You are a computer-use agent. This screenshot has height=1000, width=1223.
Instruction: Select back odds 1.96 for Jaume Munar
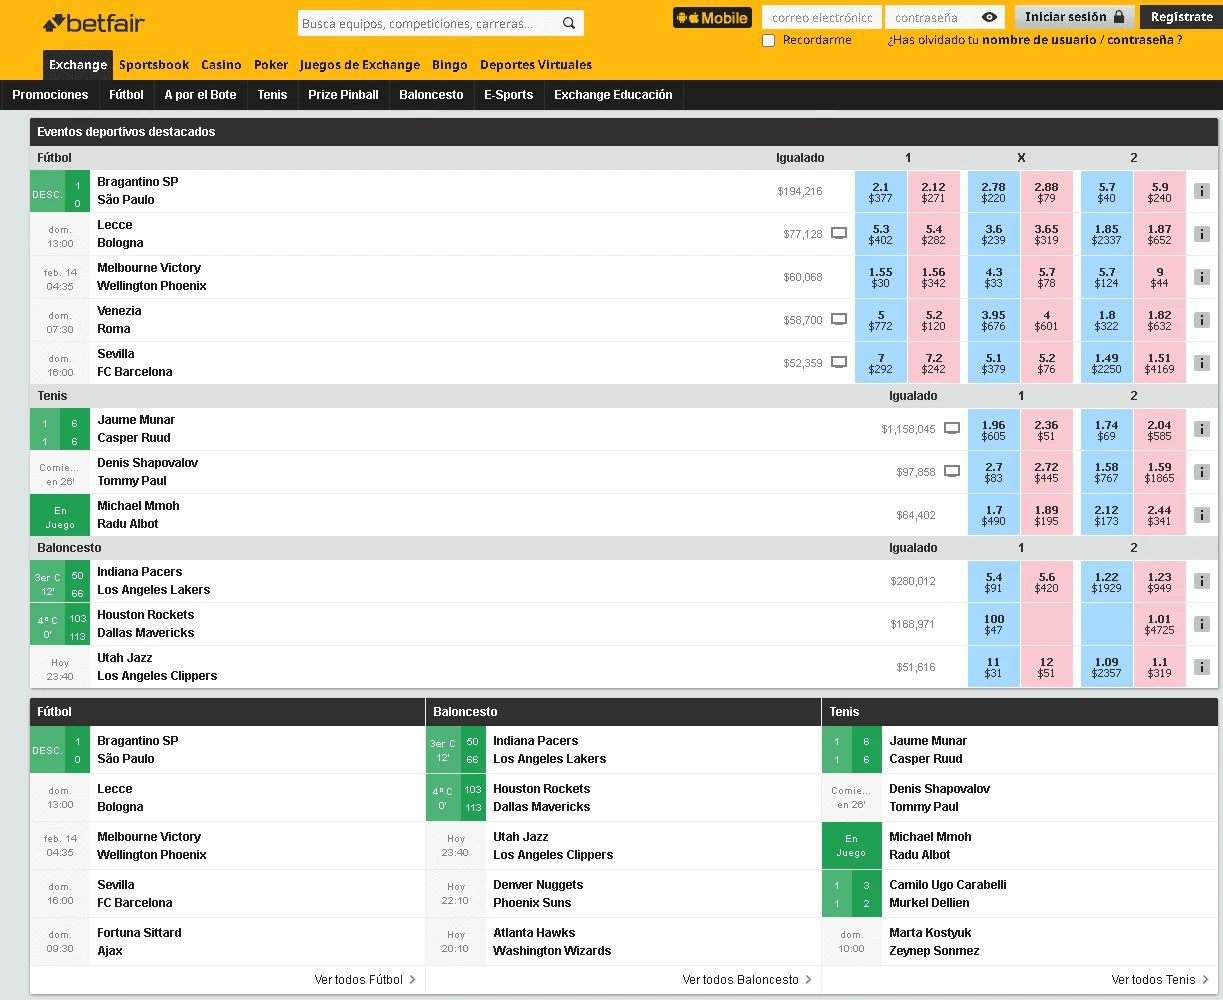pos(993,430)
